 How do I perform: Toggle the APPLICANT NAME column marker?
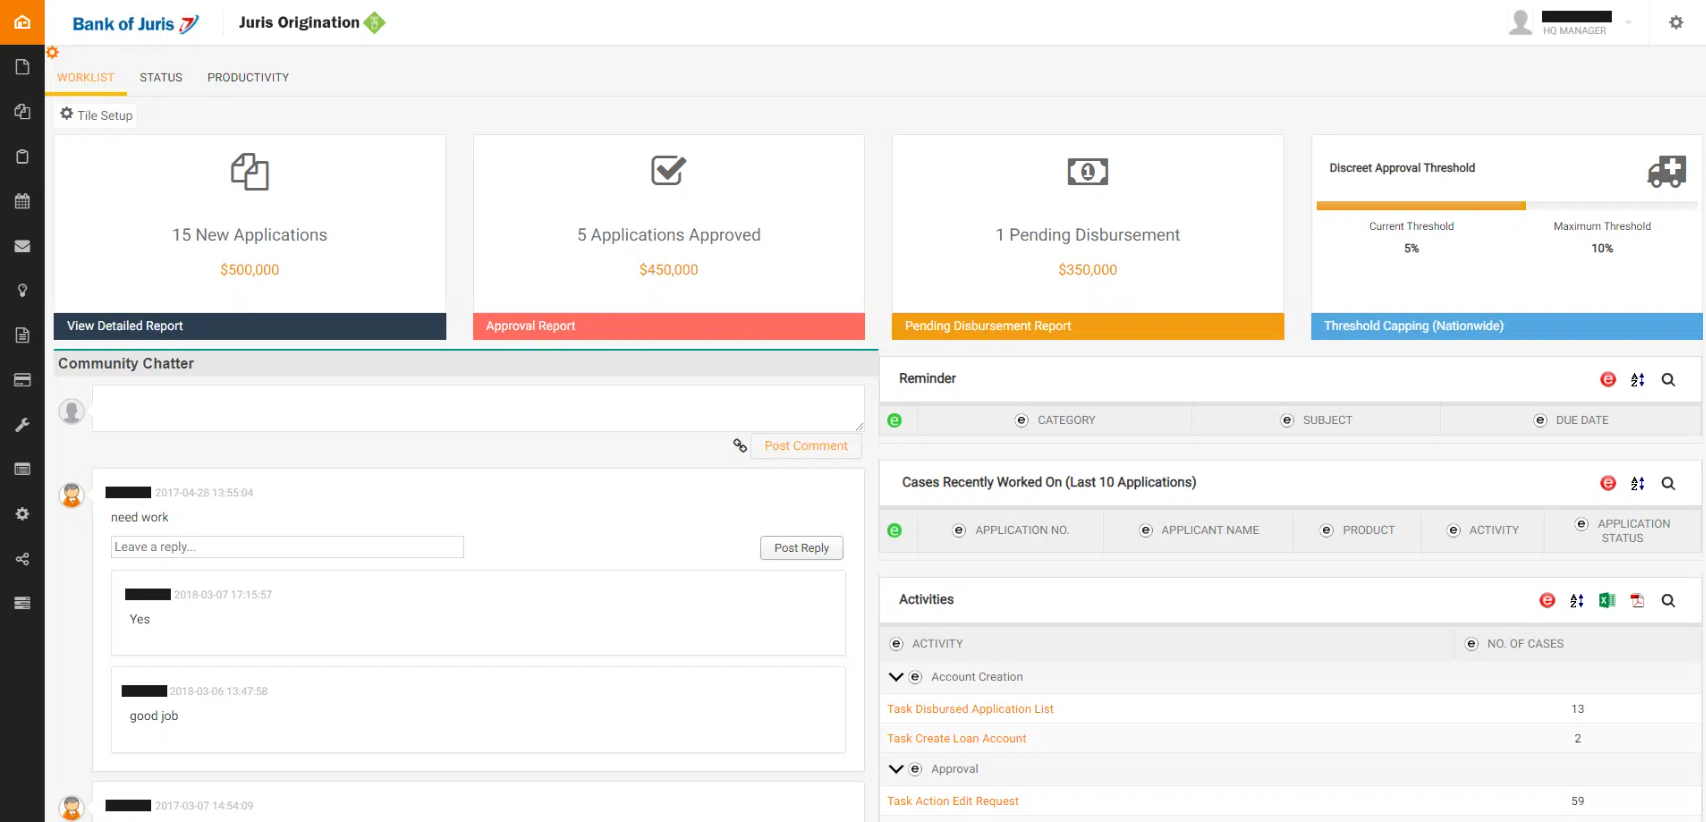pyautogui.click(x=1146, y=530)
